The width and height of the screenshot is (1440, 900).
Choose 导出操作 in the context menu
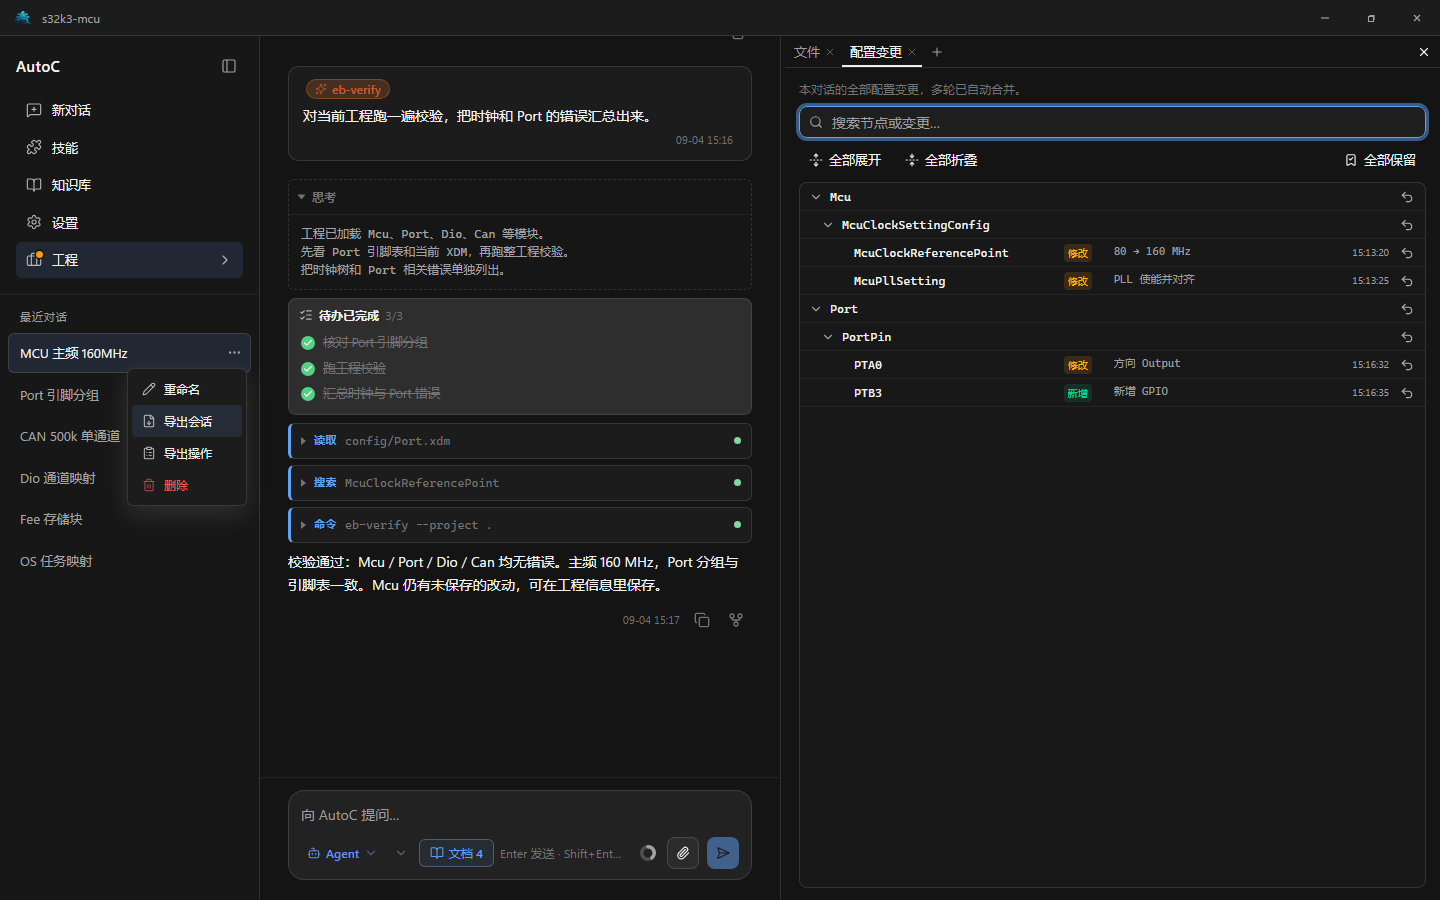(x=187, y=453)
